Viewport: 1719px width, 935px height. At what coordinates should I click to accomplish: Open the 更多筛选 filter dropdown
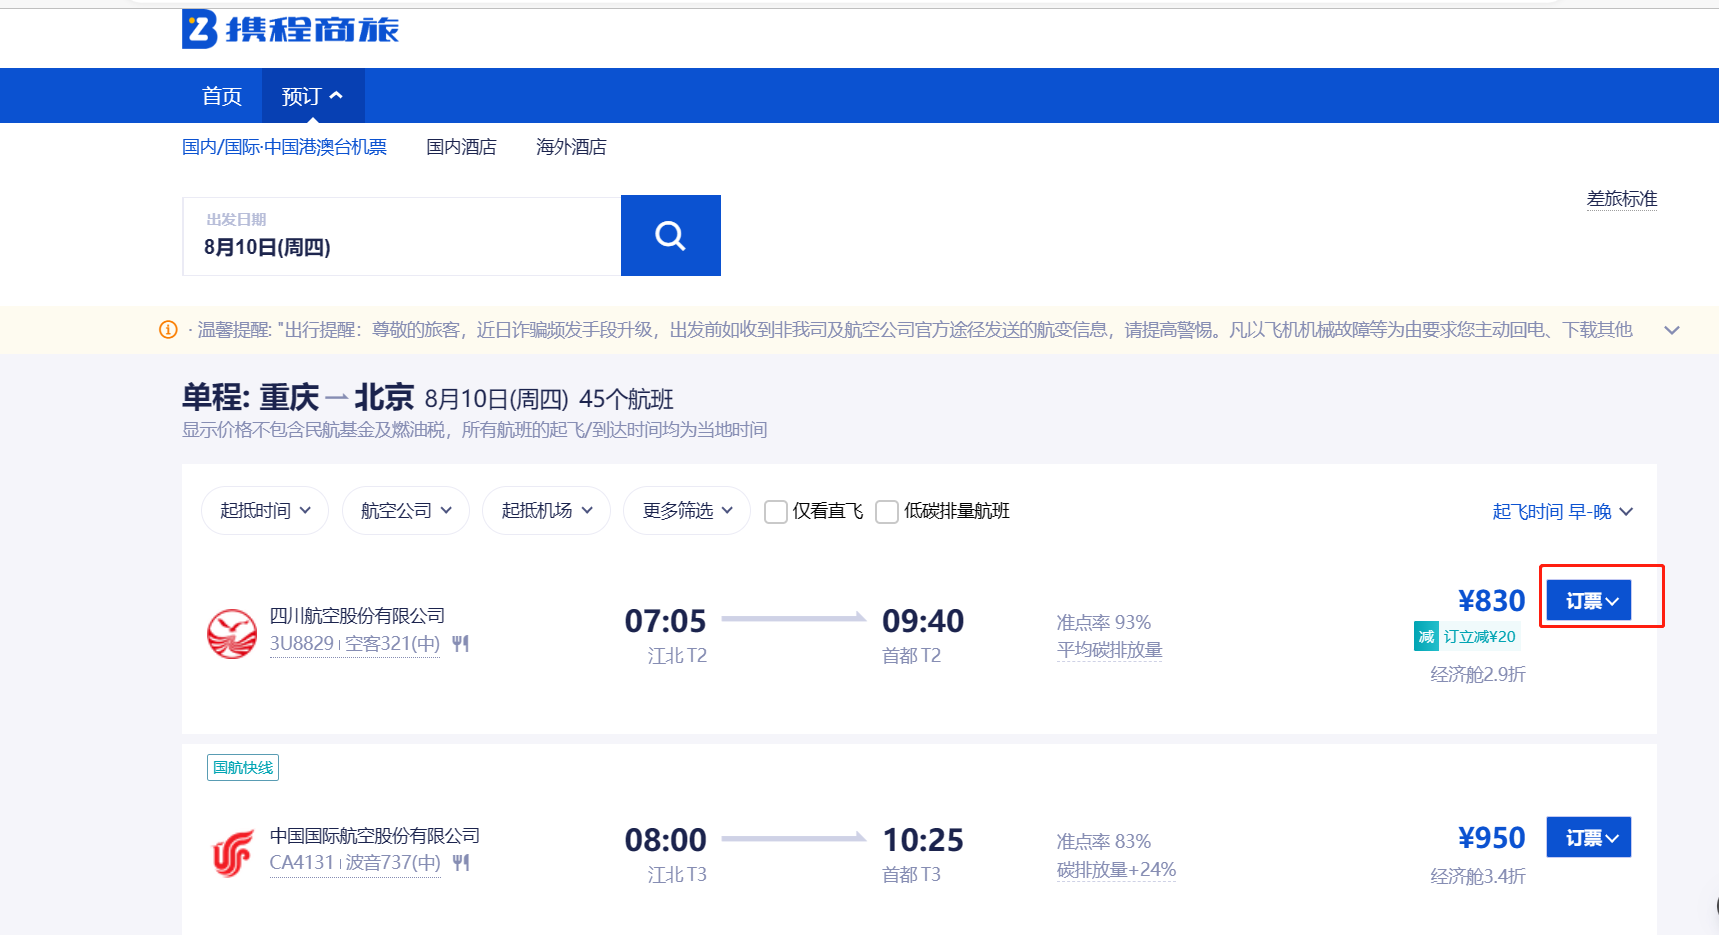687,510
